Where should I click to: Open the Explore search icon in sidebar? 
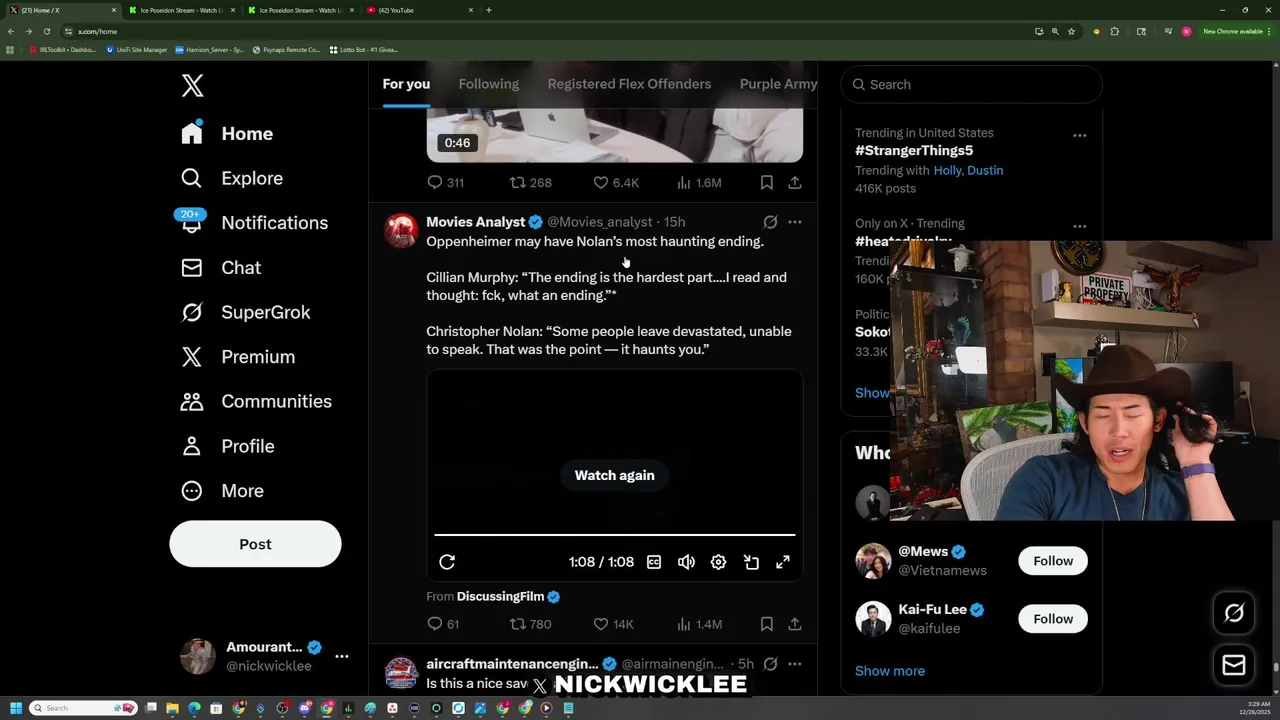(x=191, y=178)
